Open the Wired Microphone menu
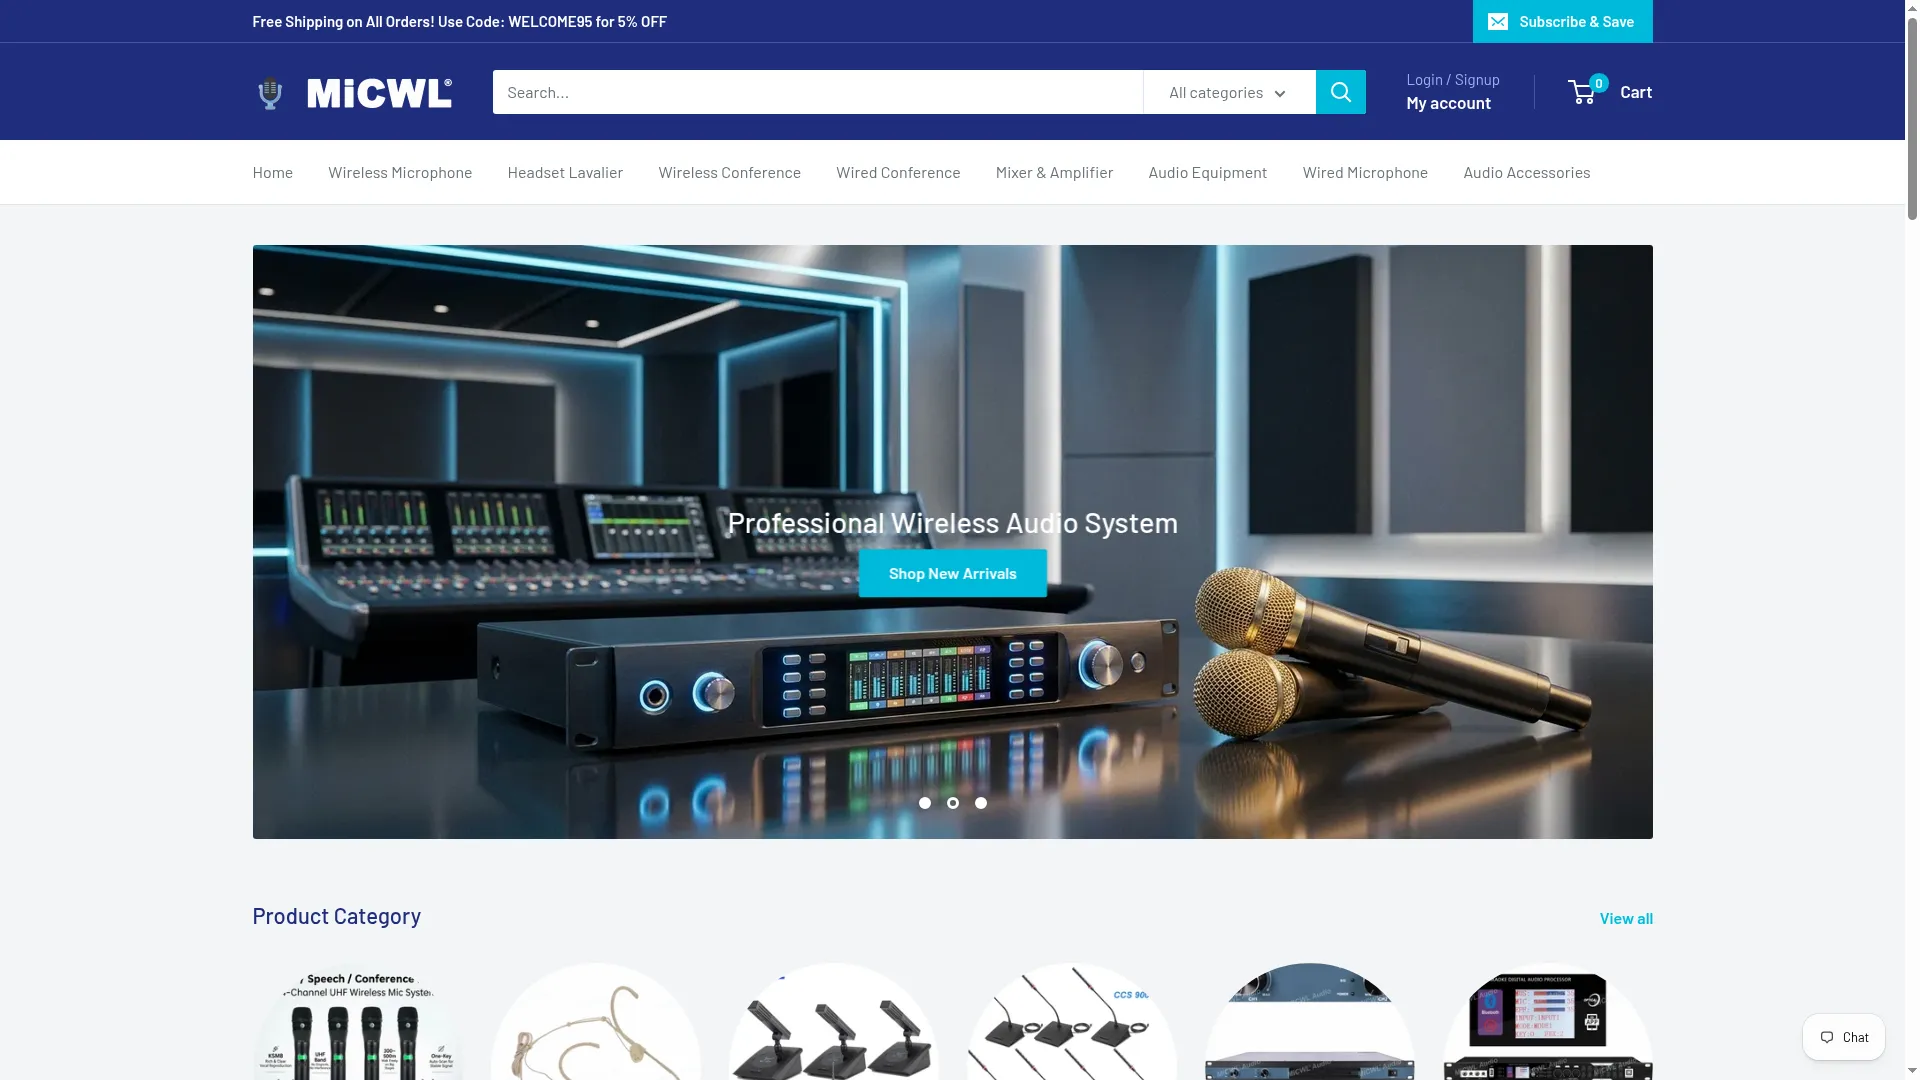This screenshot has width=1920, height=1080. [x=1365, y=172]
